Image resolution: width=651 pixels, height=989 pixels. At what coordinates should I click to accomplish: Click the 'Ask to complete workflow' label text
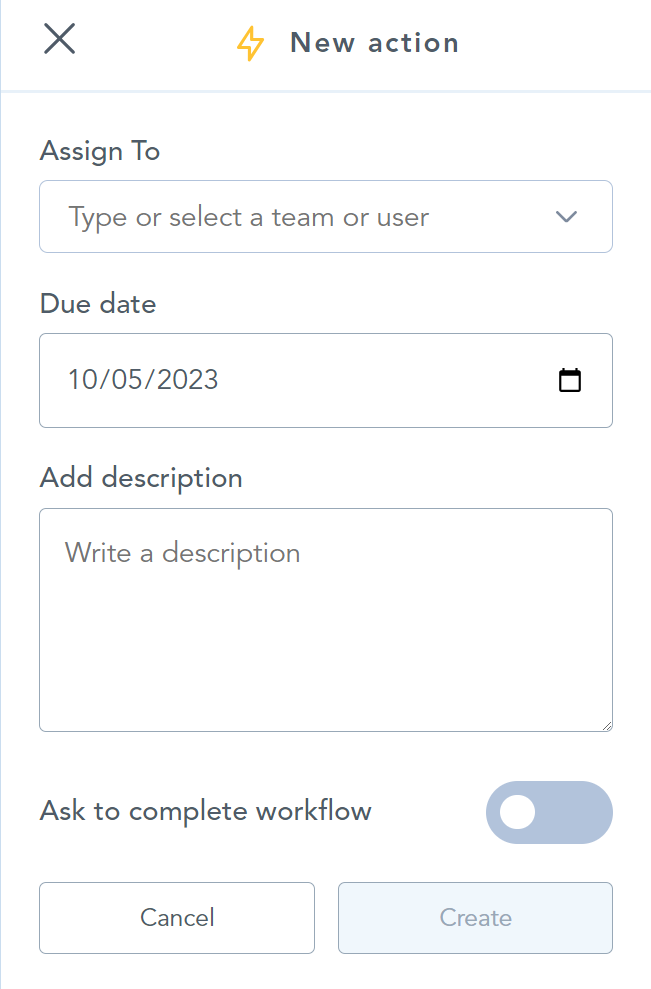(205, 810)
